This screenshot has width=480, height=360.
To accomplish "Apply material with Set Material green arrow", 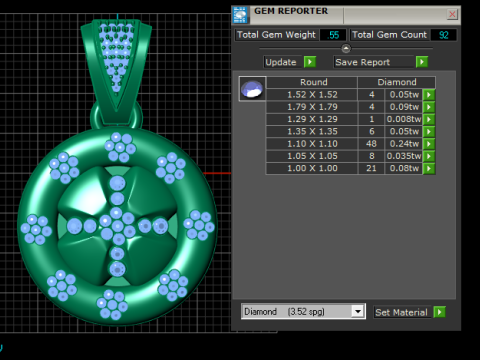I will point(439,312).
